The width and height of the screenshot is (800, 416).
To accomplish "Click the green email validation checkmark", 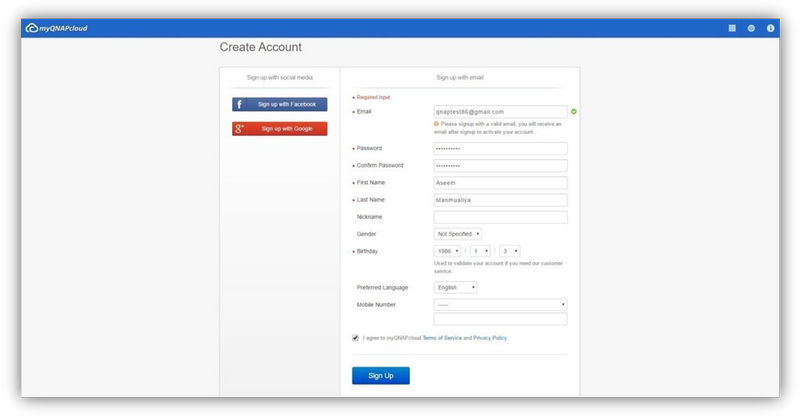I will click(574, 111).
